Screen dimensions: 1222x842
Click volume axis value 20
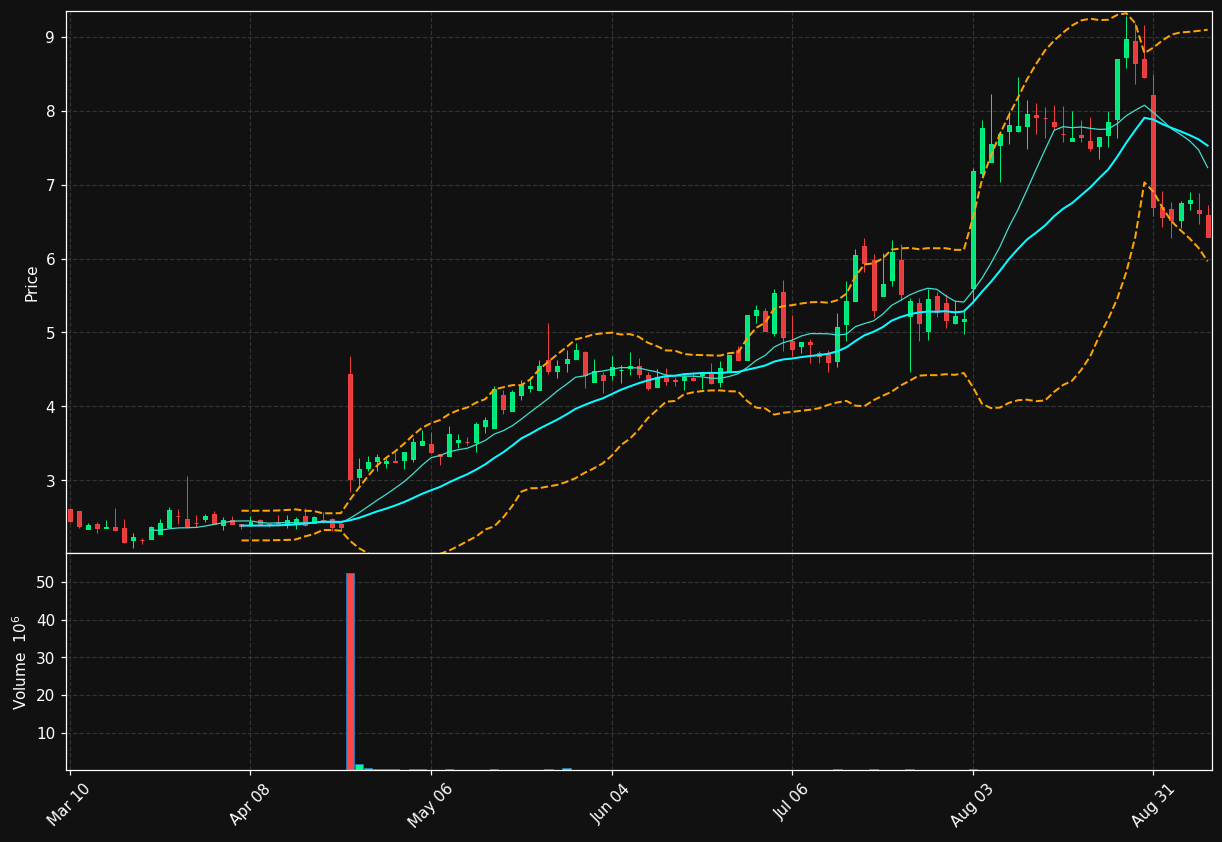46,696
